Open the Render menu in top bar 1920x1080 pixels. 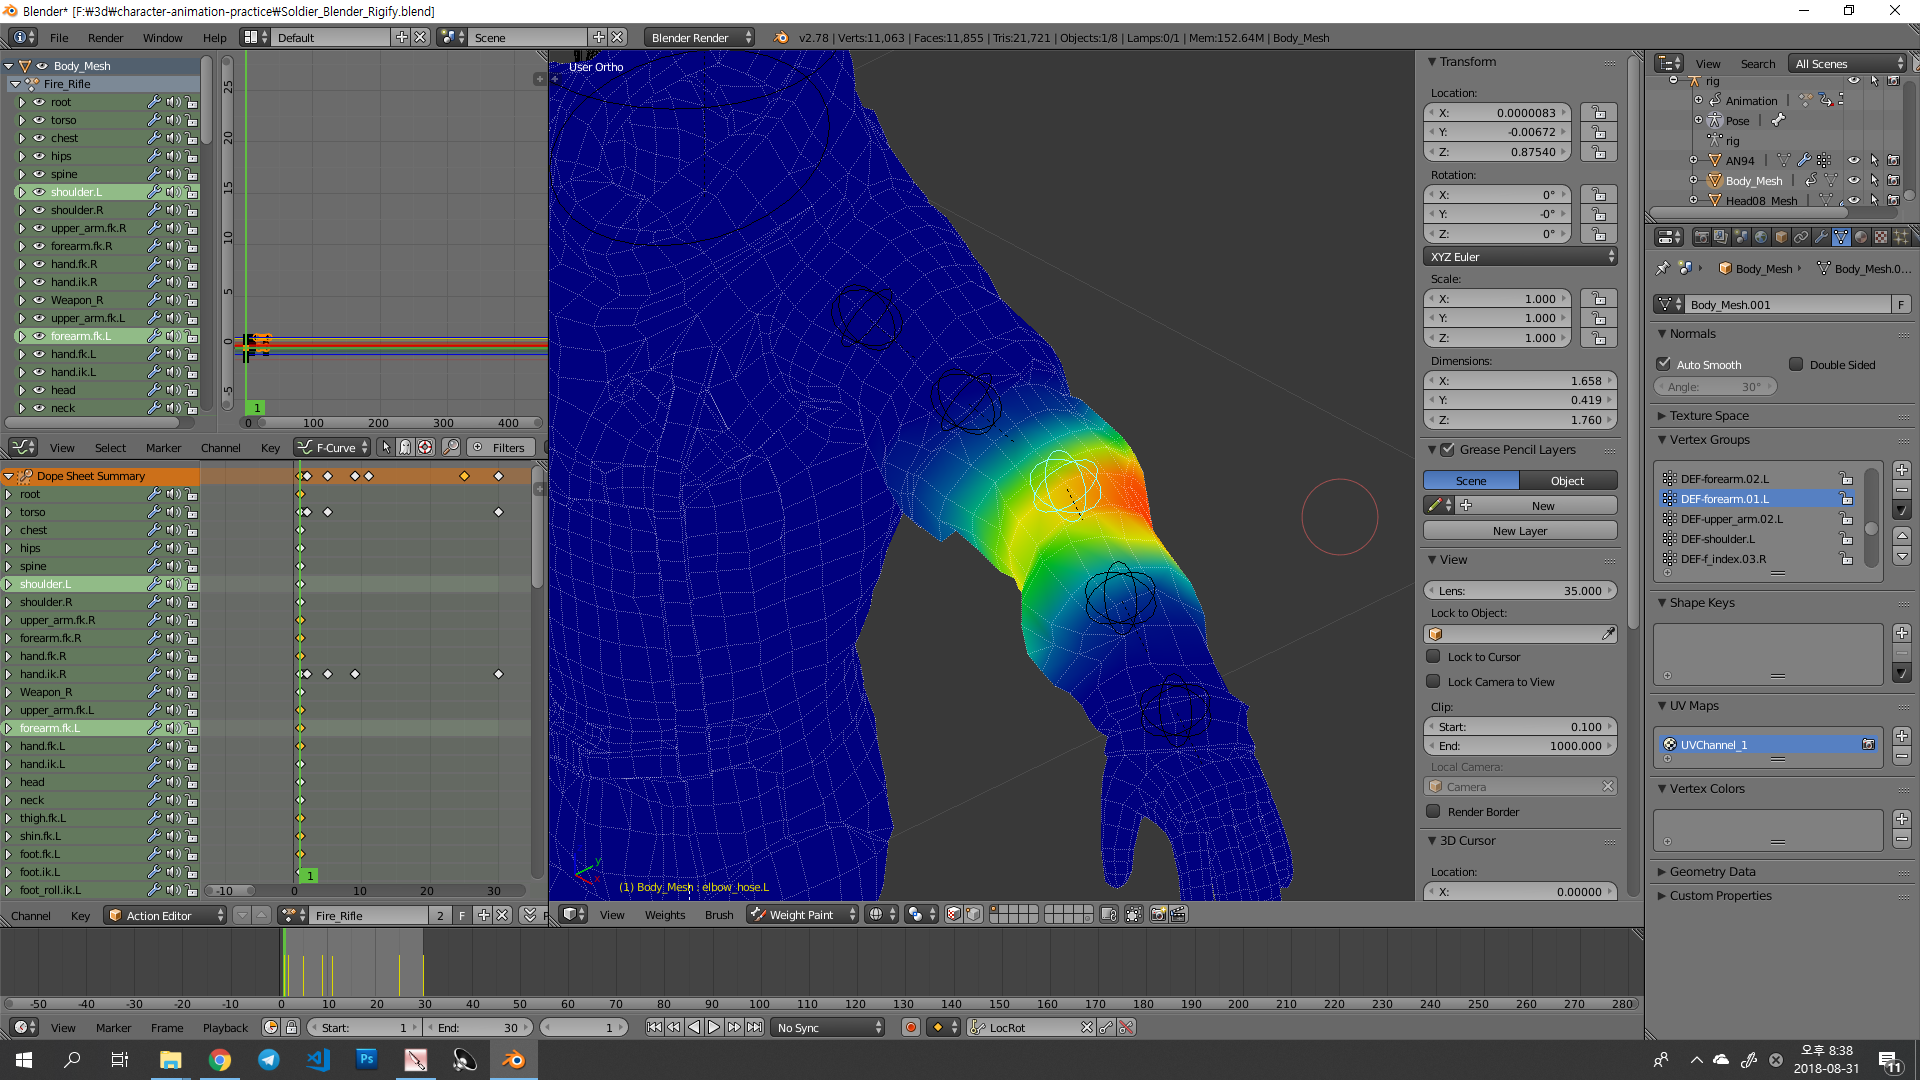pyautogui.click(x=105, y=38)
